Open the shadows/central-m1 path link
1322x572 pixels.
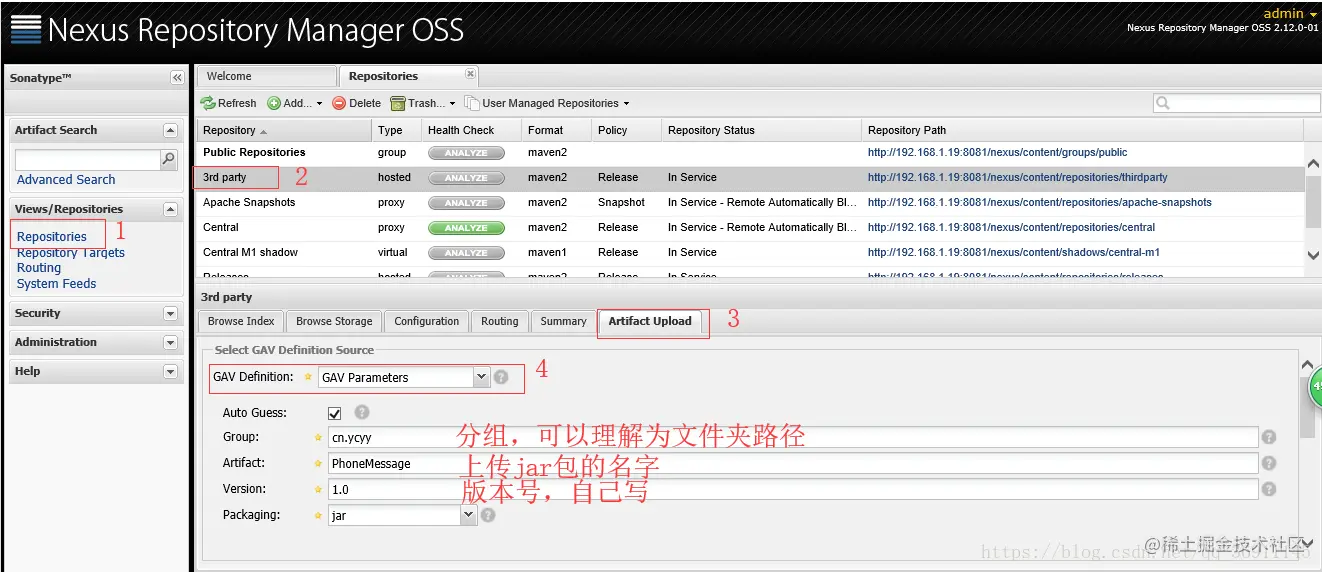(x=1014, y=253)
